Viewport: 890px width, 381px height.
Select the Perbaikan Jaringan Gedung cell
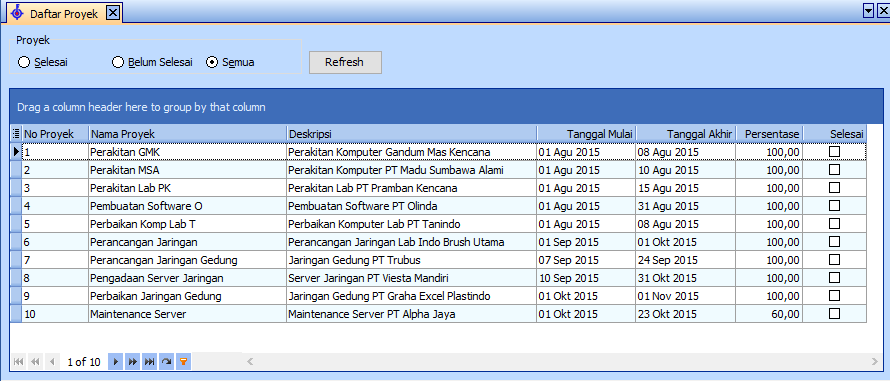tap(187, 296)
